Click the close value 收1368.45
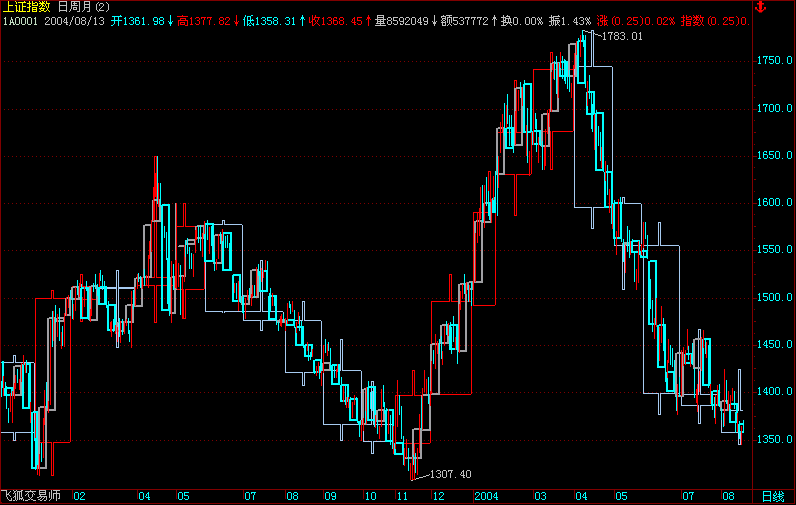This screenshot has height=505, width=796. pos(336,21)
